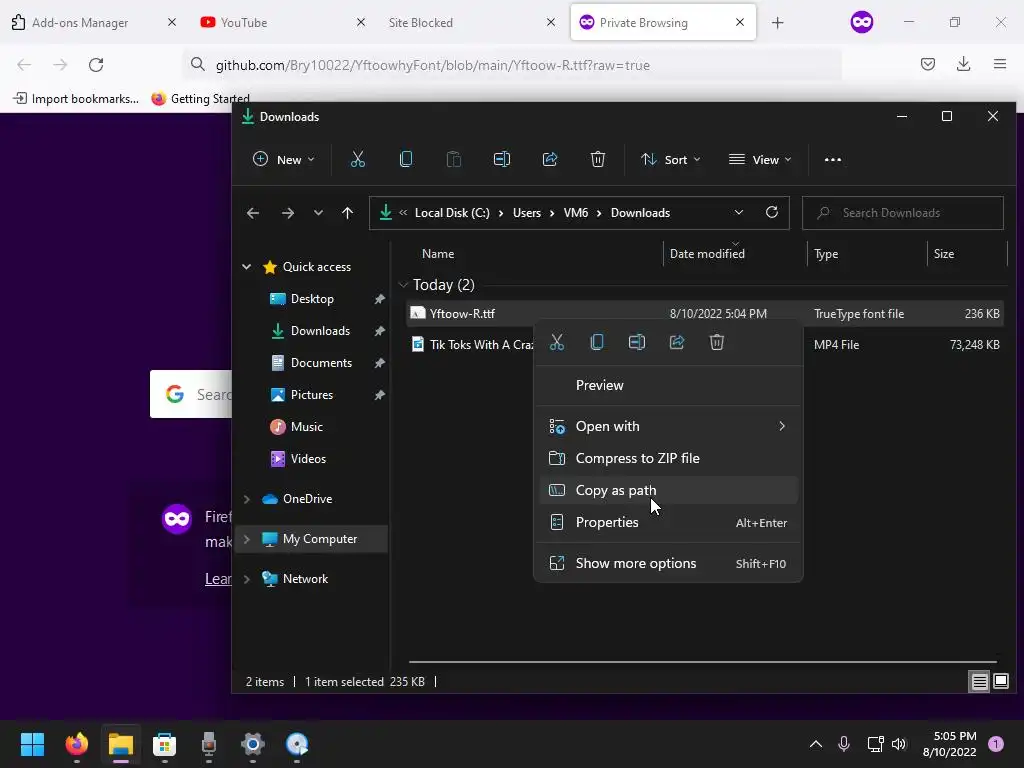The image size is (1024, 768).
Task: Open recent locations dropdown chevron
Action: click(x=318, y=213)
